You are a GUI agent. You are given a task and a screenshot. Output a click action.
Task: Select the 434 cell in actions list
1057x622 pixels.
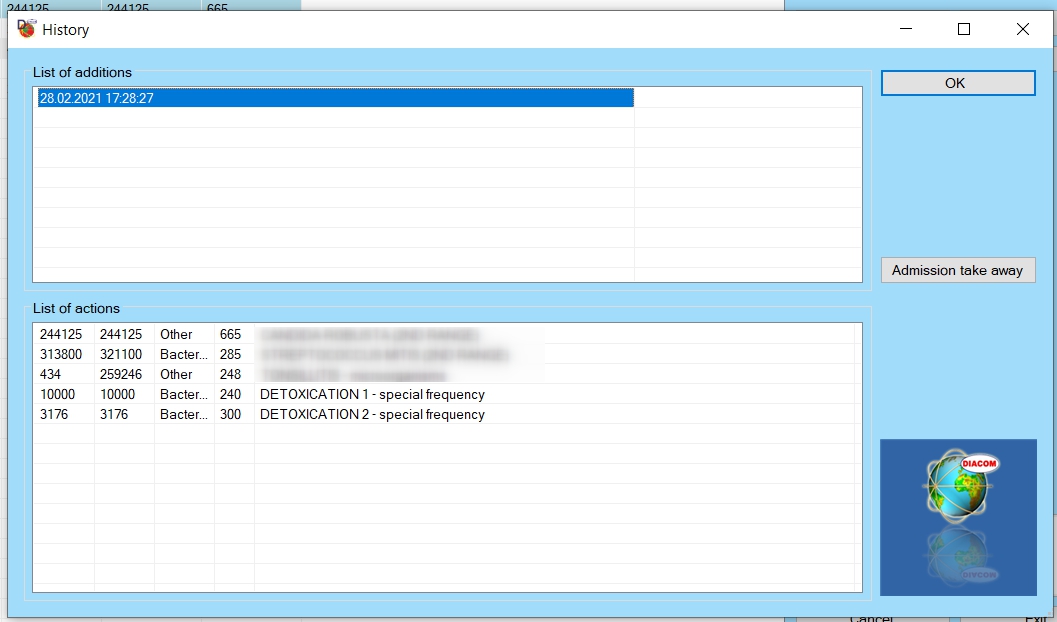coord(51,375)
